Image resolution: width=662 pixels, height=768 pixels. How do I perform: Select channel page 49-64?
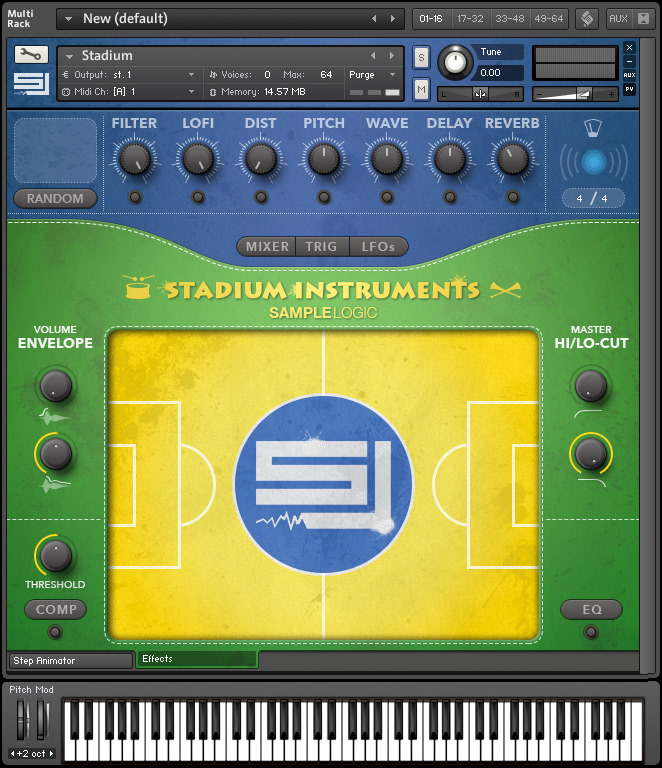(548, 19)
